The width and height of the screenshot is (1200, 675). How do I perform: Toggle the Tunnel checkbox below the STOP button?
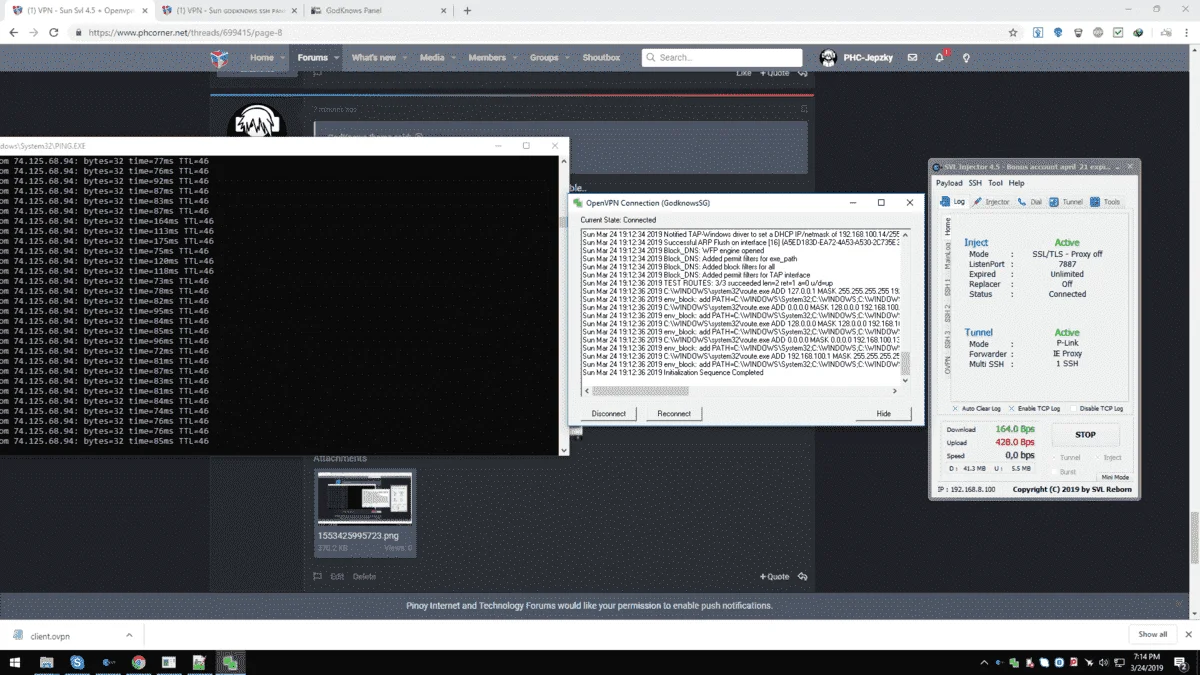pyautogui.click(x=1065, y=458)
